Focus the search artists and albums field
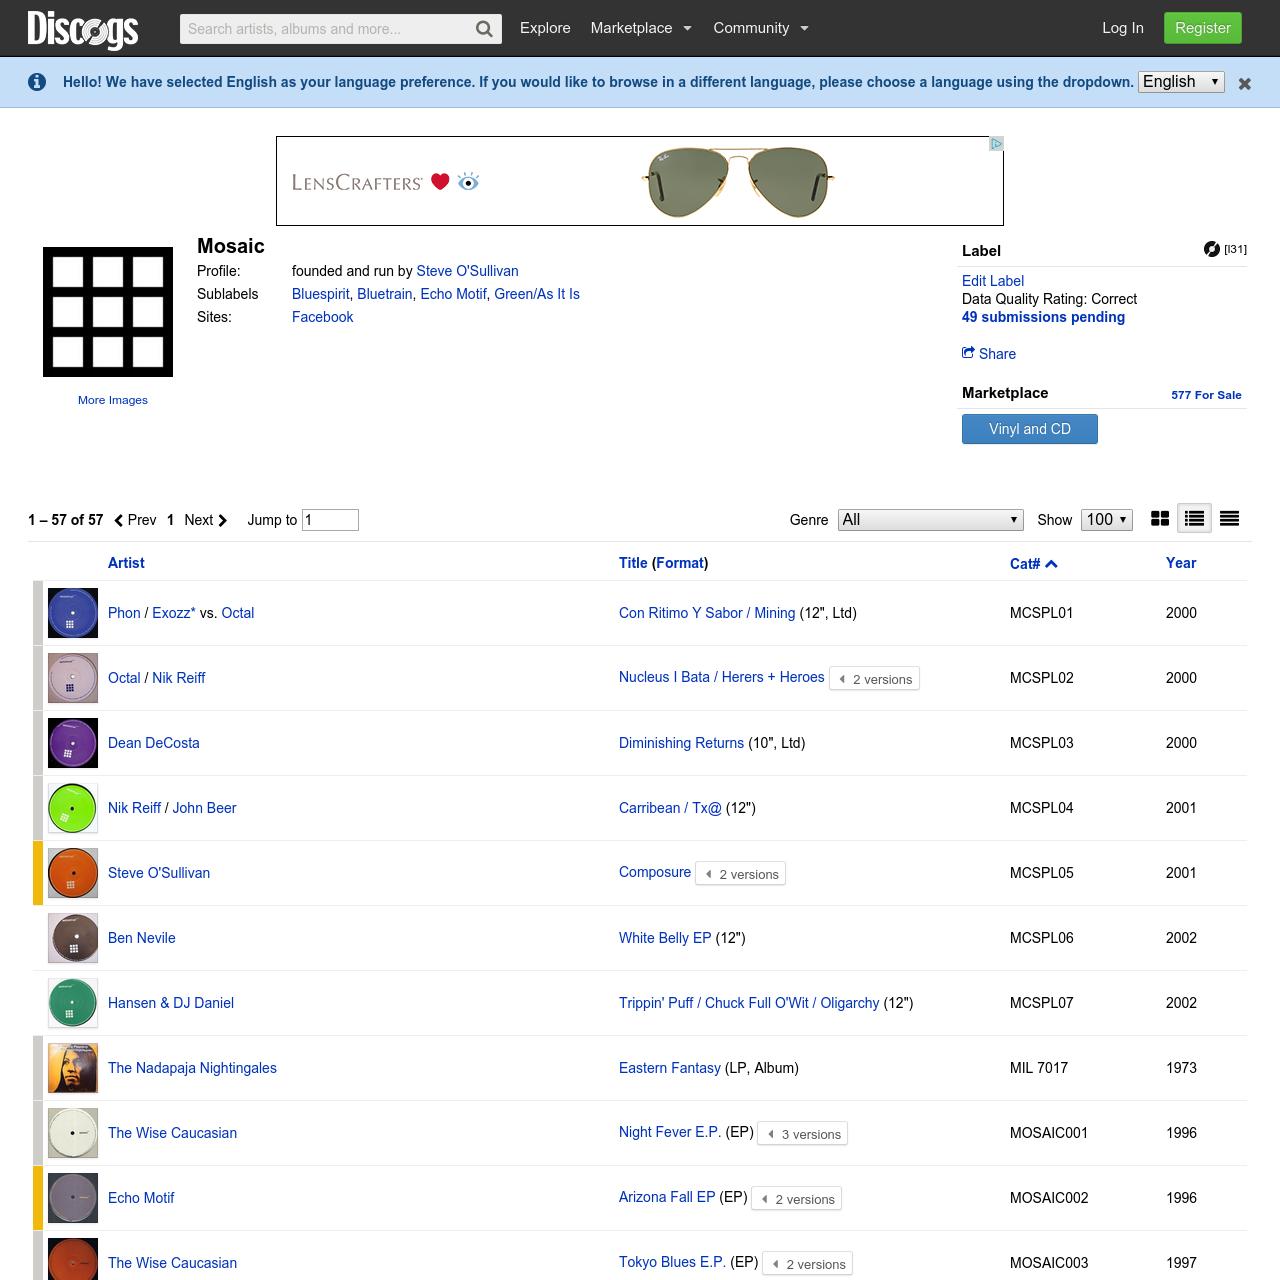This screenshot has width=1280, height=1280. tap(327, 29)
